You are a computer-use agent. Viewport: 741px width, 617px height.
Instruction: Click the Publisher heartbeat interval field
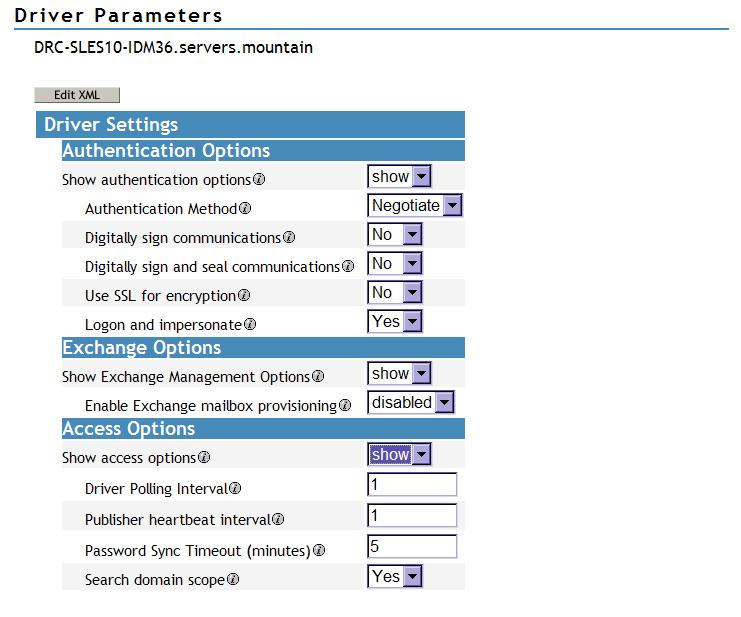pyautogui.click(x=412, y=515)
